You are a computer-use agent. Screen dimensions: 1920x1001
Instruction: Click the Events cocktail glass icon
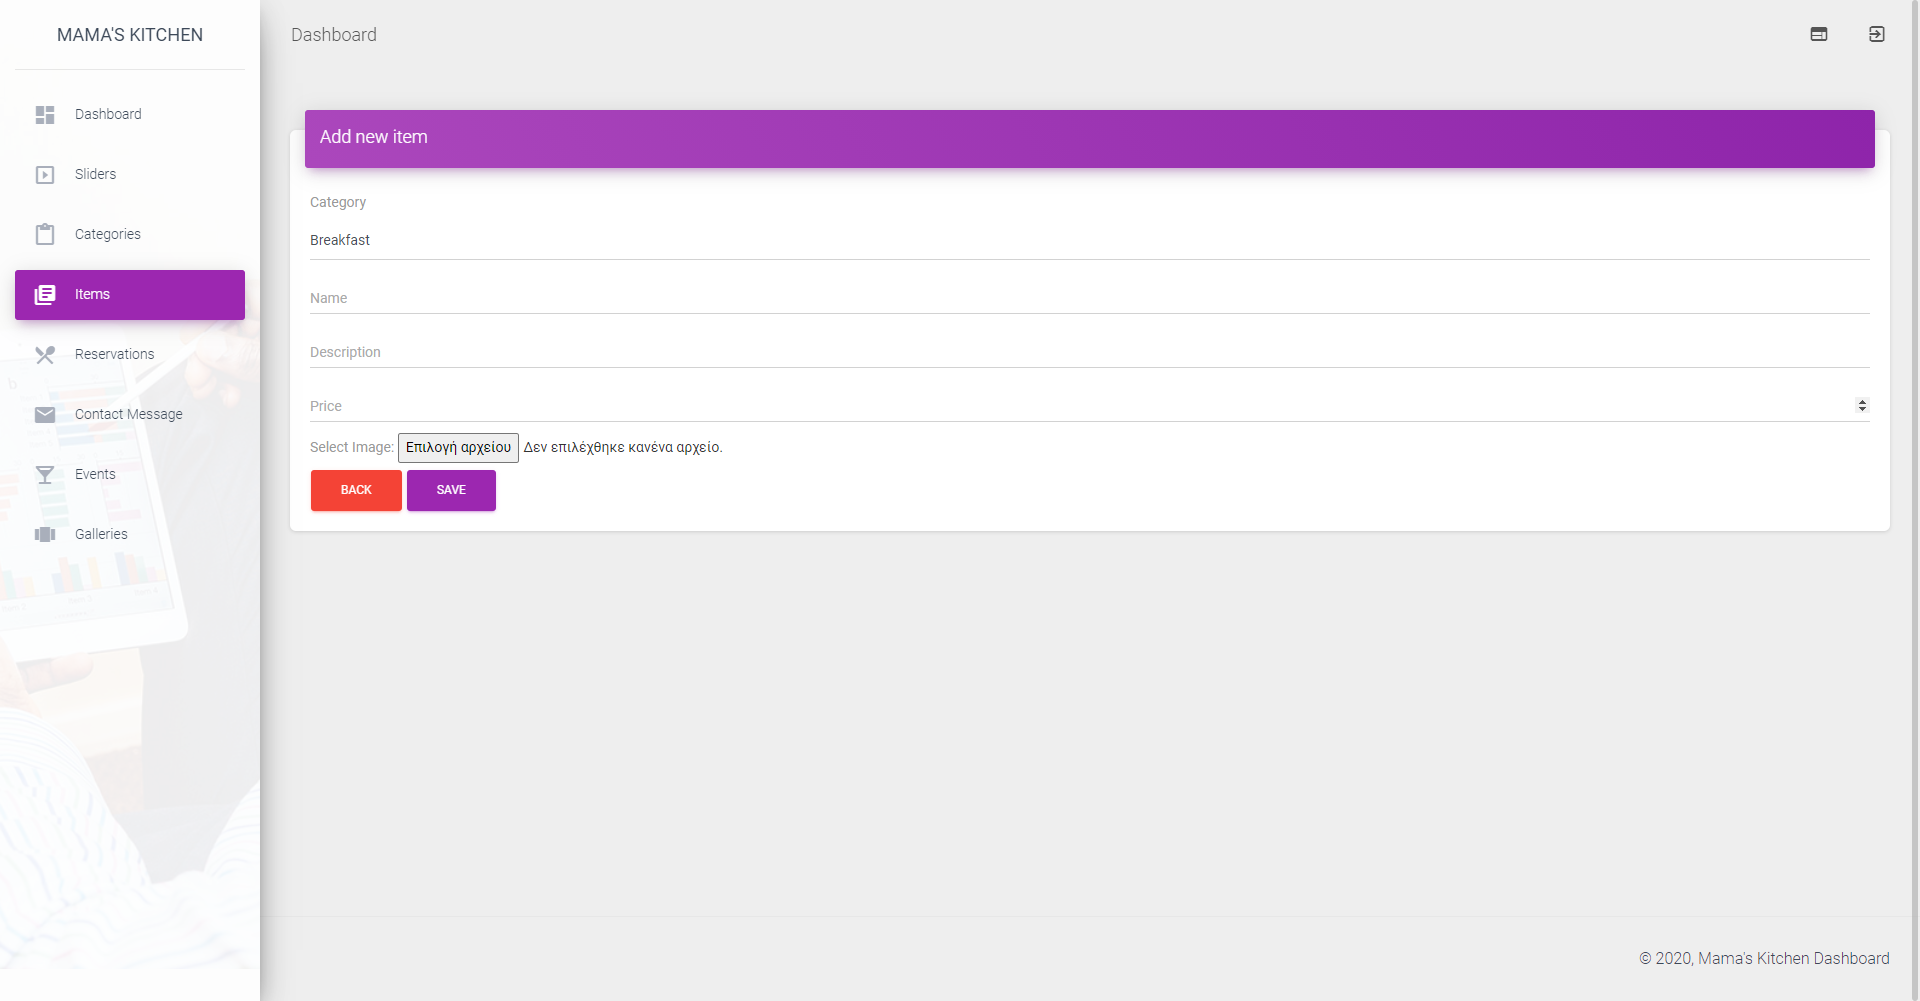point(45,475)
